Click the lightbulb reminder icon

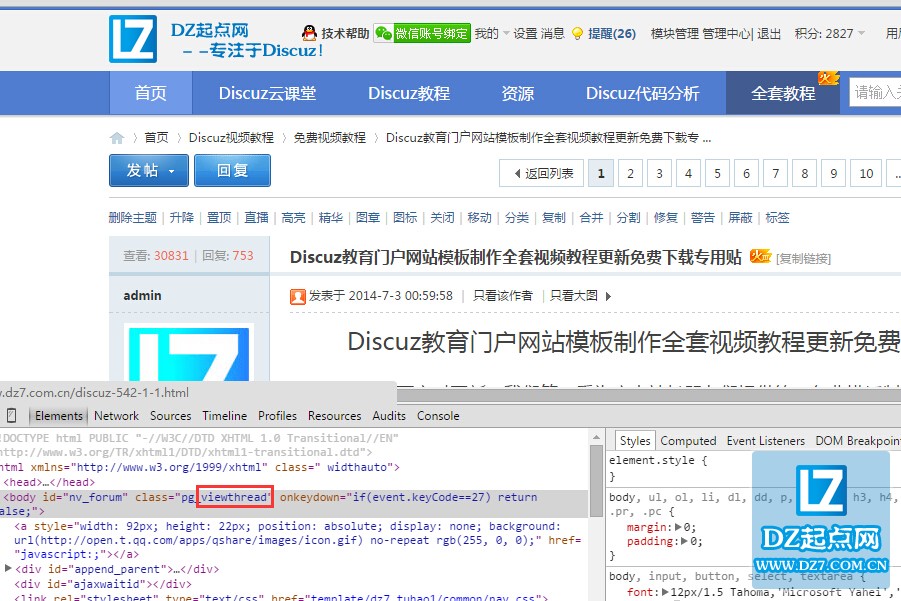click(577, 33)
